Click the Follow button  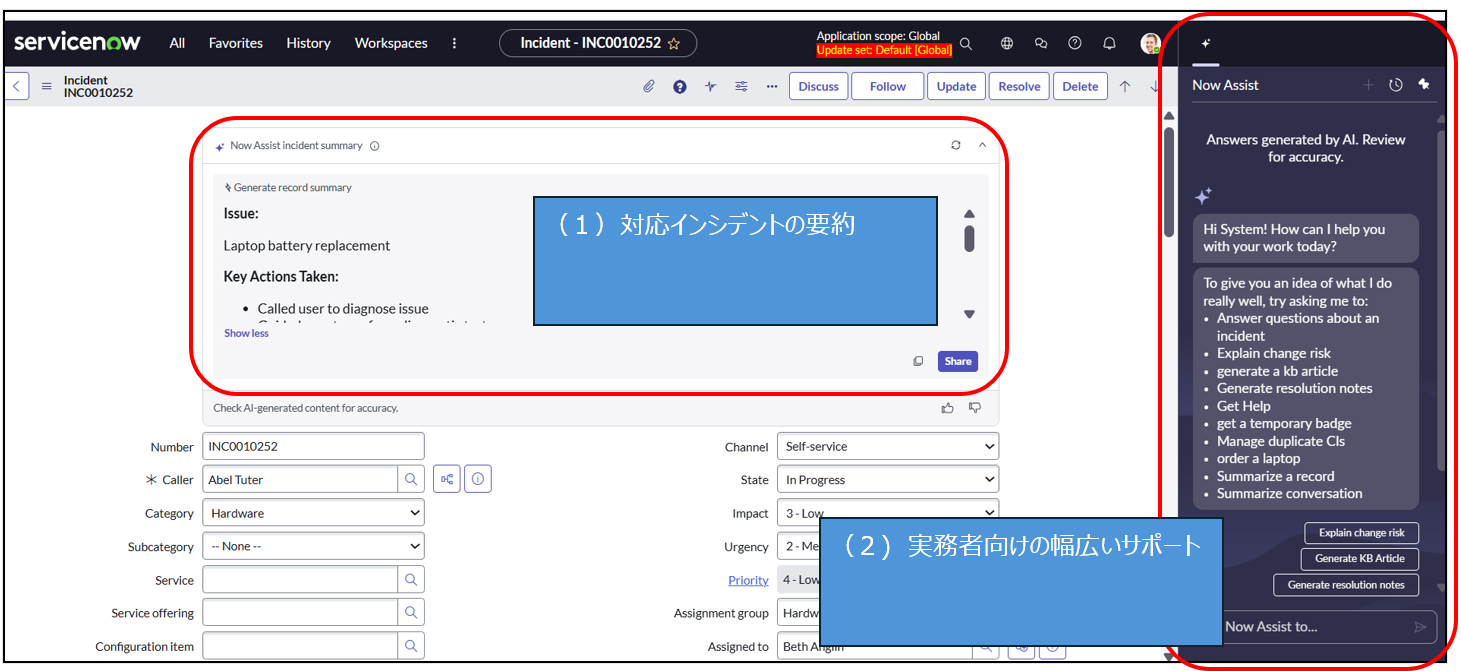tap(888, 86)
